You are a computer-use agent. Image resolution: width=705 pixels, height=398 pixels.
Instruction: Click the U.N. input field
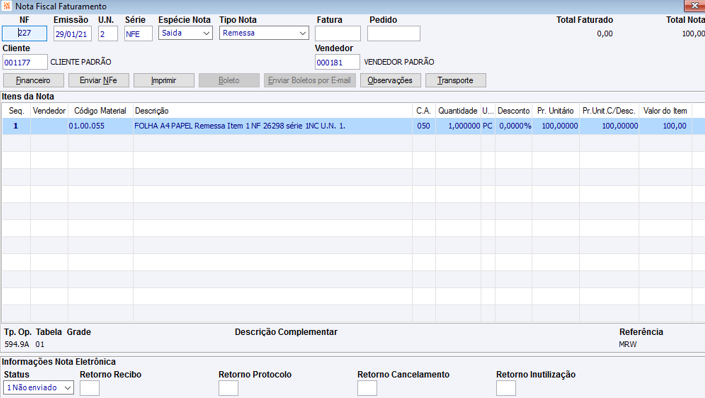[x=108, y=34]
